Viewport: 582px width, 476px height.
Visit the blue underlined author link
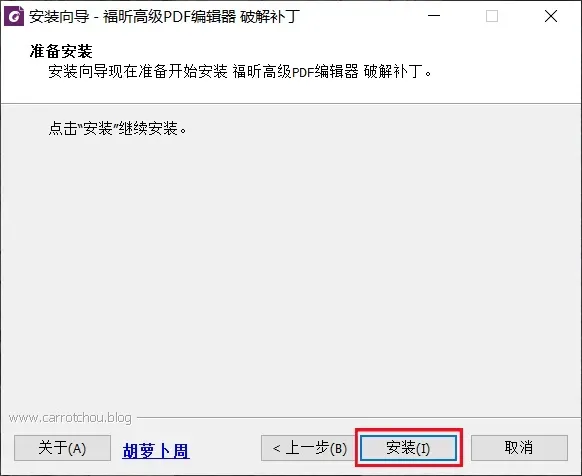[x=156, y=451]
